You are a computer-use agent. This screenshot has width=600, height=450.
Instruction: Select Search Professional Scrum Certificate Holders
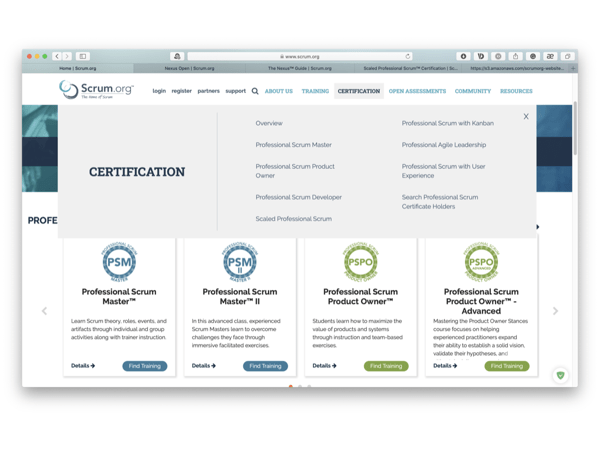(440, 202)
